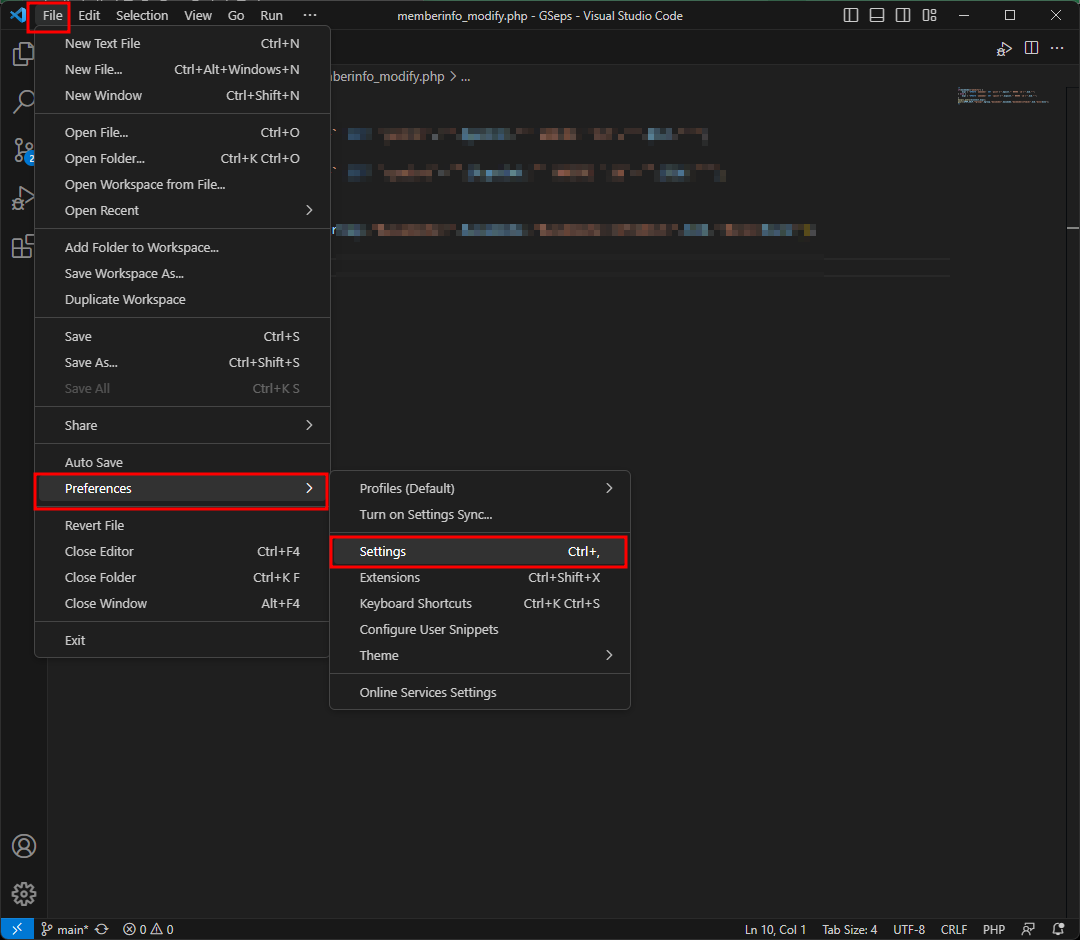Click feedback icon in status bar
Viewport: 1080px width, 940px height.
point(1028,929)
